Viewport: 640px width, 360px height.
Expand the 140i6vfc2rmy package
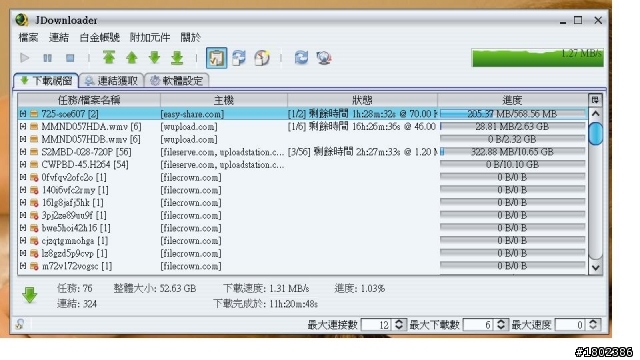coord(23,190)
